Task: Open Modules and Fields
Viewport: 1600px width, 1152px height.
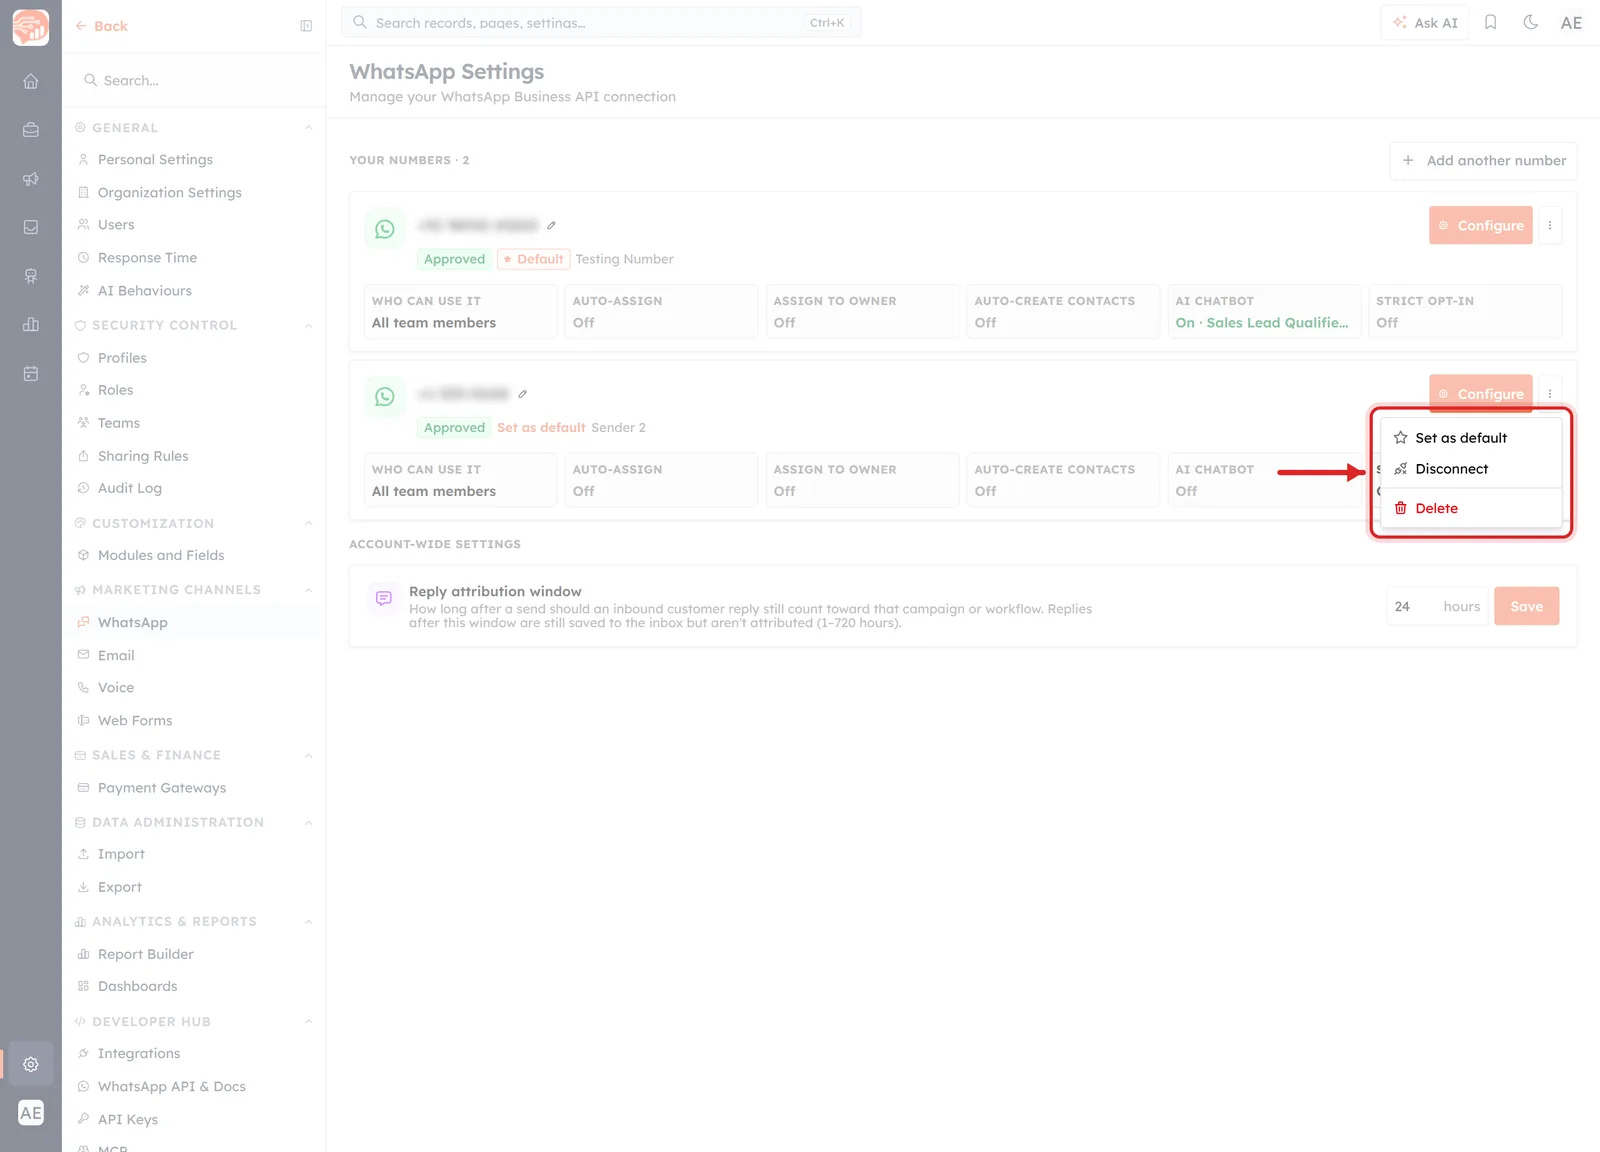Action: coord(161,555)
